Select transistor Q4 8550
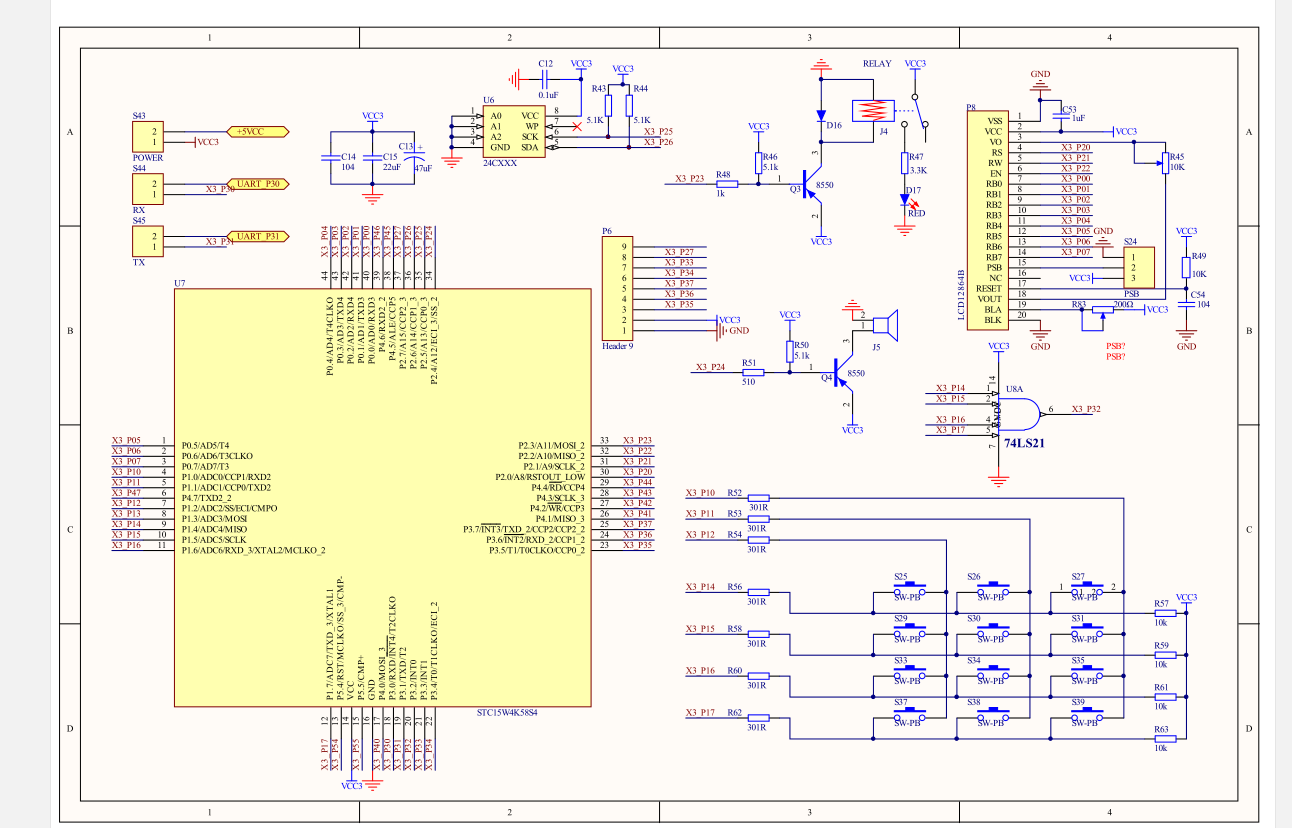1292x828 pixels. coord(845,374)
